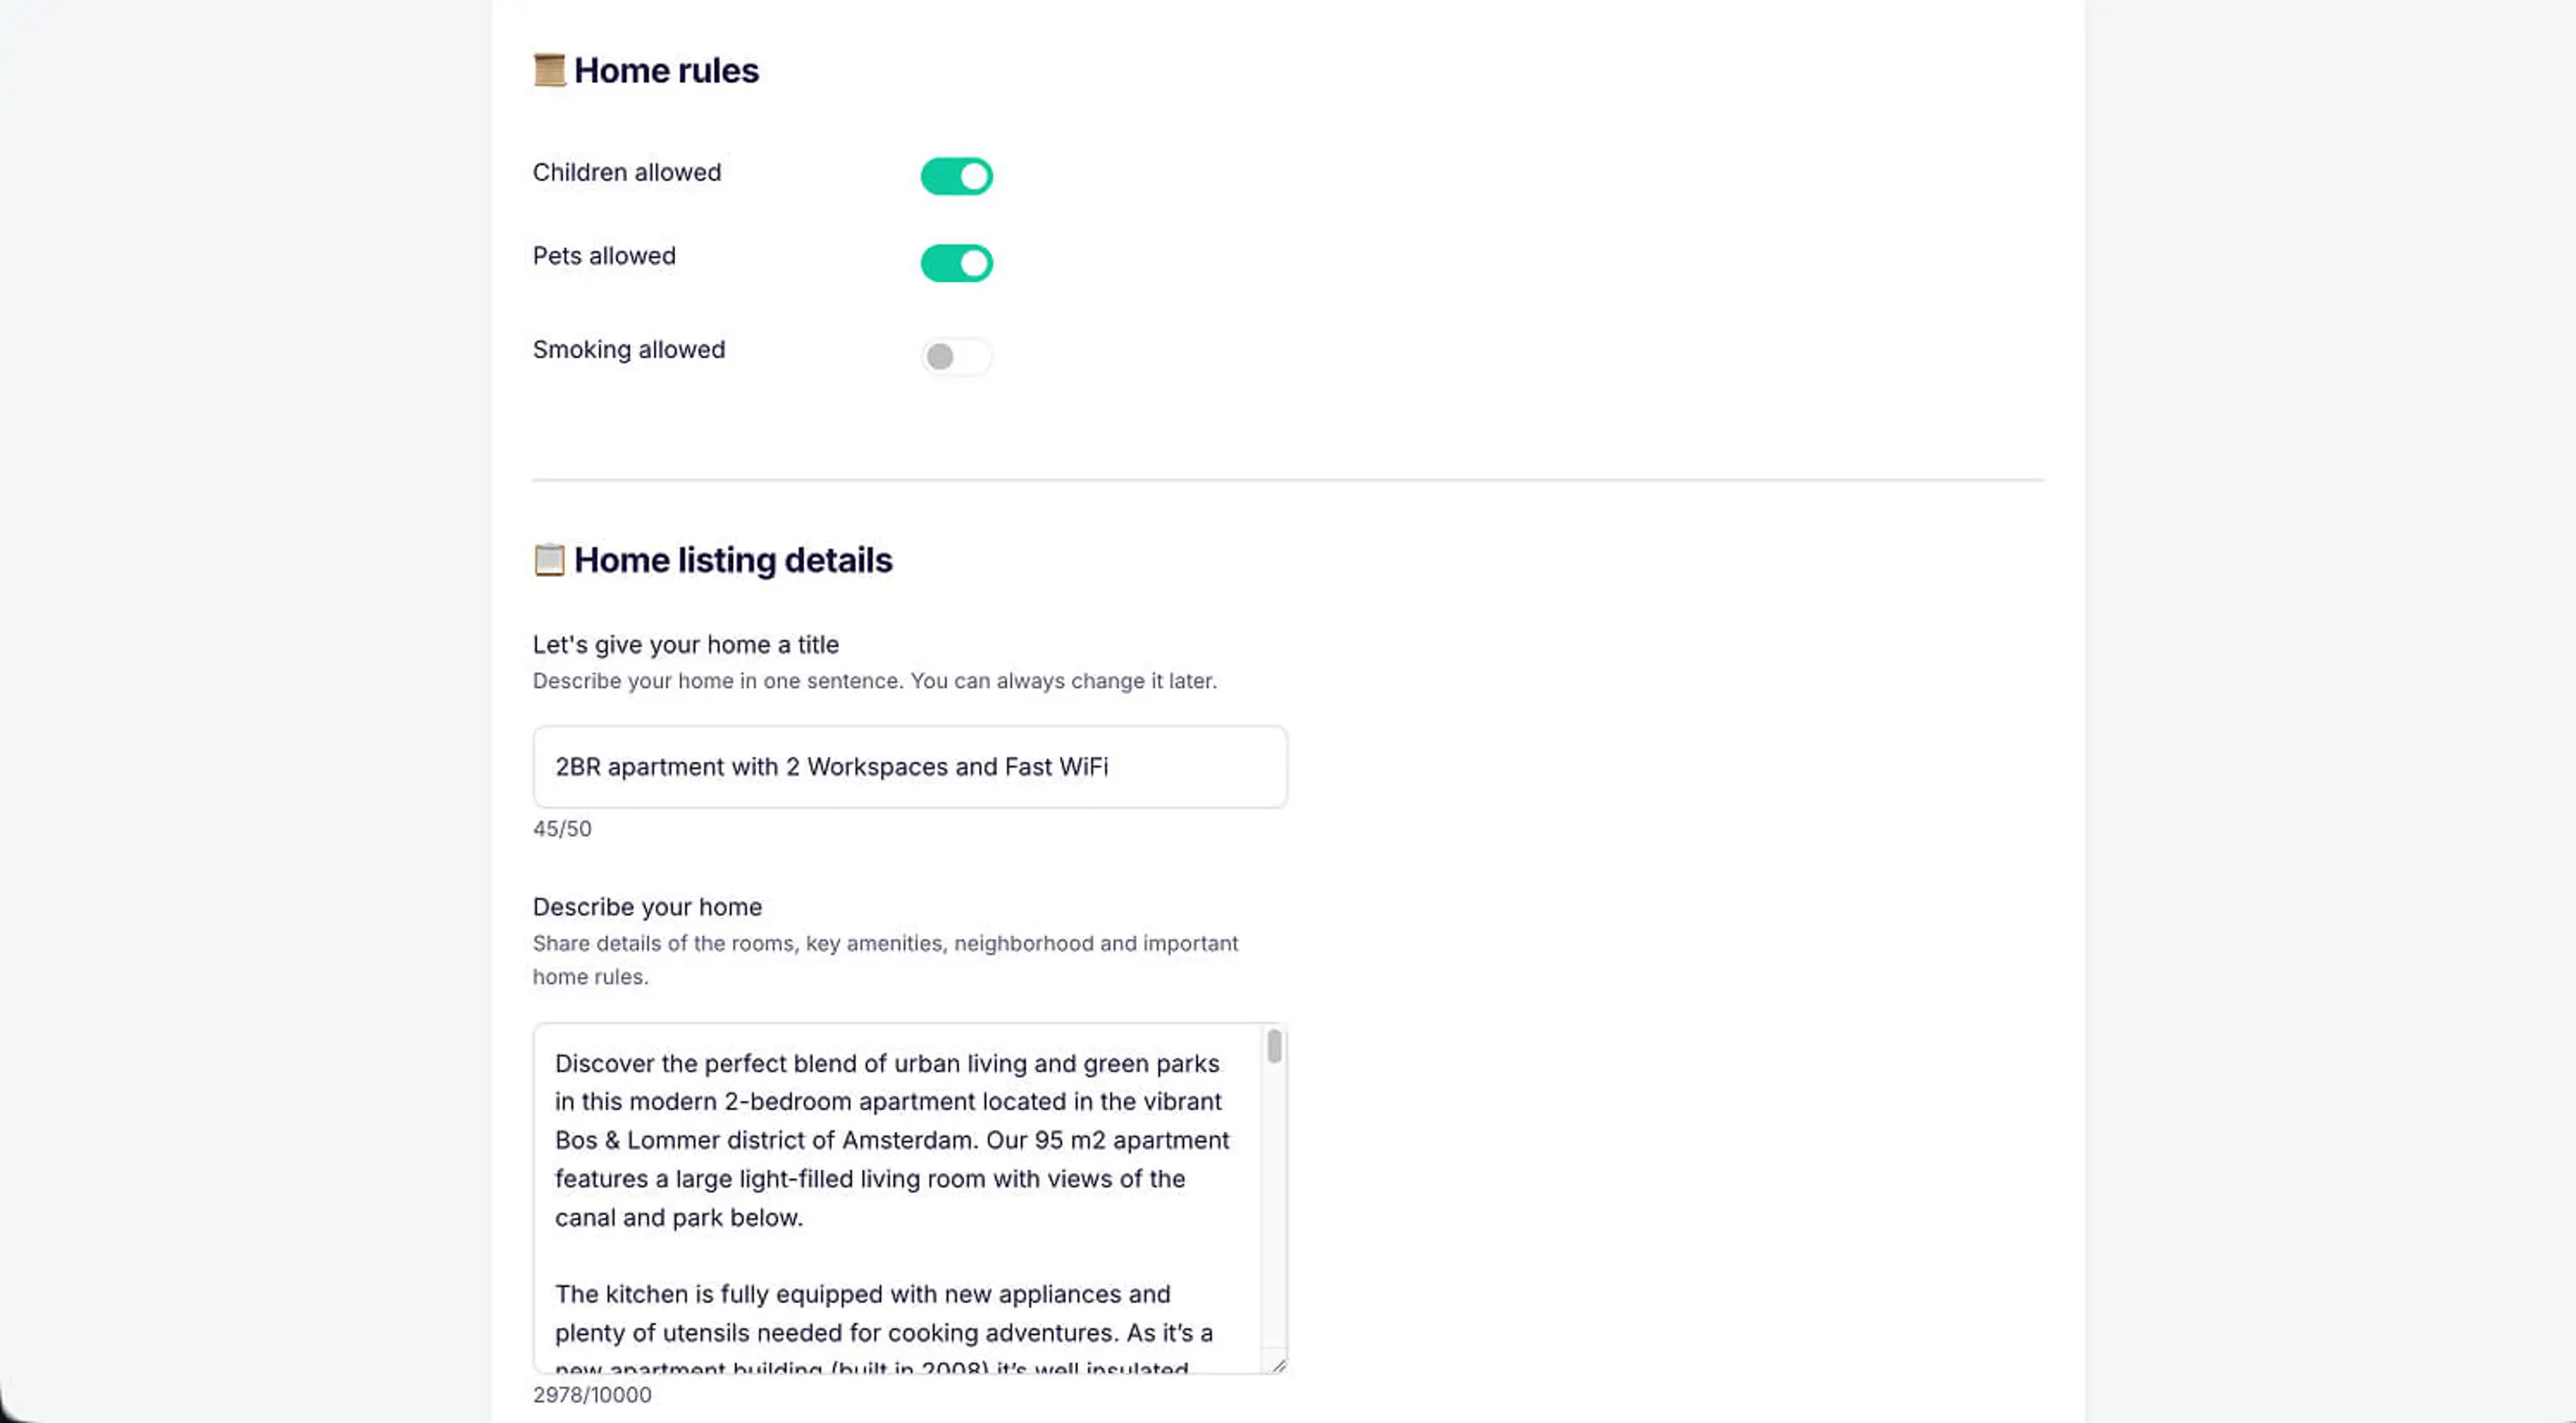Disable the Pets allowed toggle

956,264
